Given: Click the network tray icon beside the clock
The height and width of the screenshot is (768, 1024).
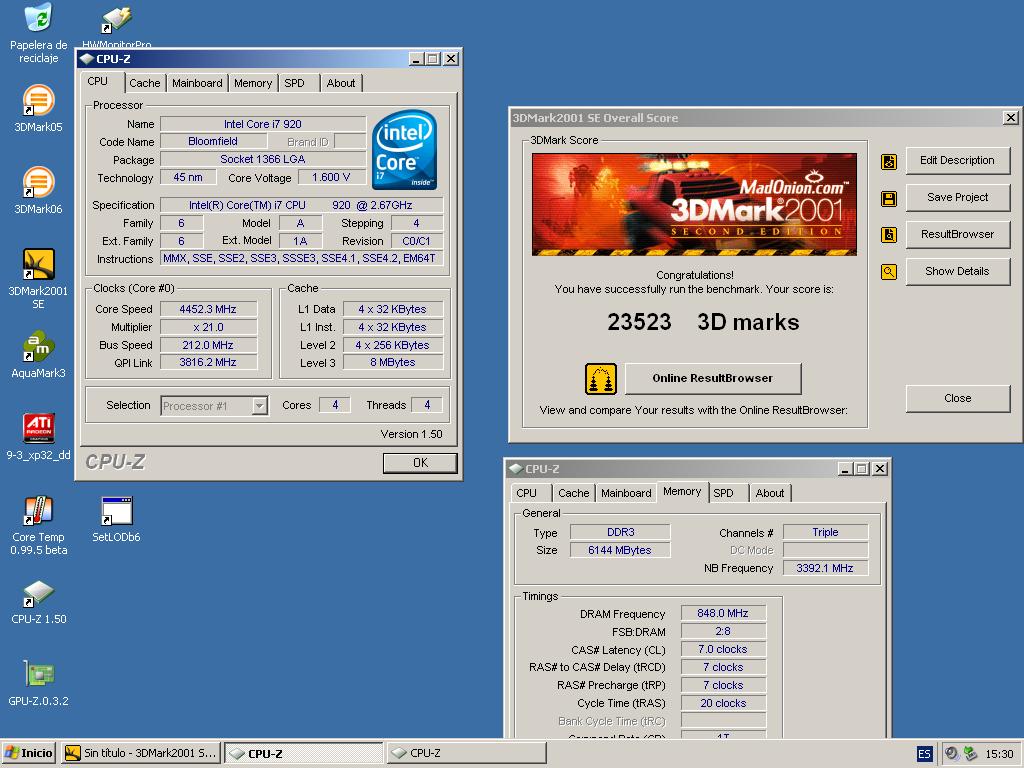Looking at the screenshot, I should (x=970, y=753).
